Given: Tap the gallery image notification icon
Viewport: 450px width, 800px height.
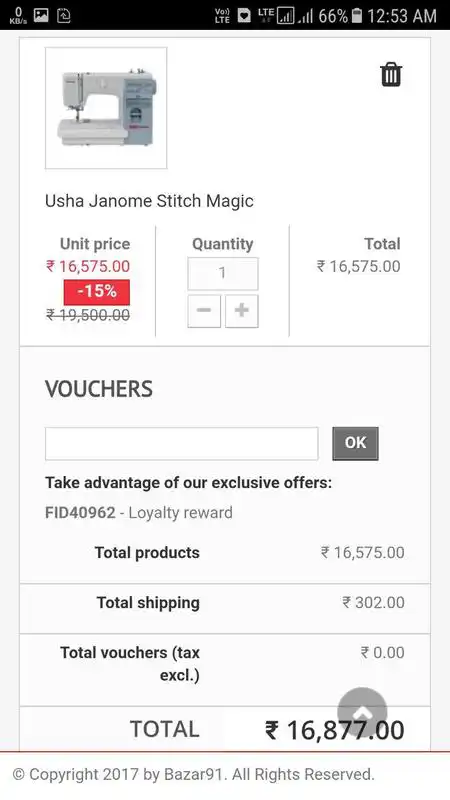Looking at the screenshot, I should [41, 15].
